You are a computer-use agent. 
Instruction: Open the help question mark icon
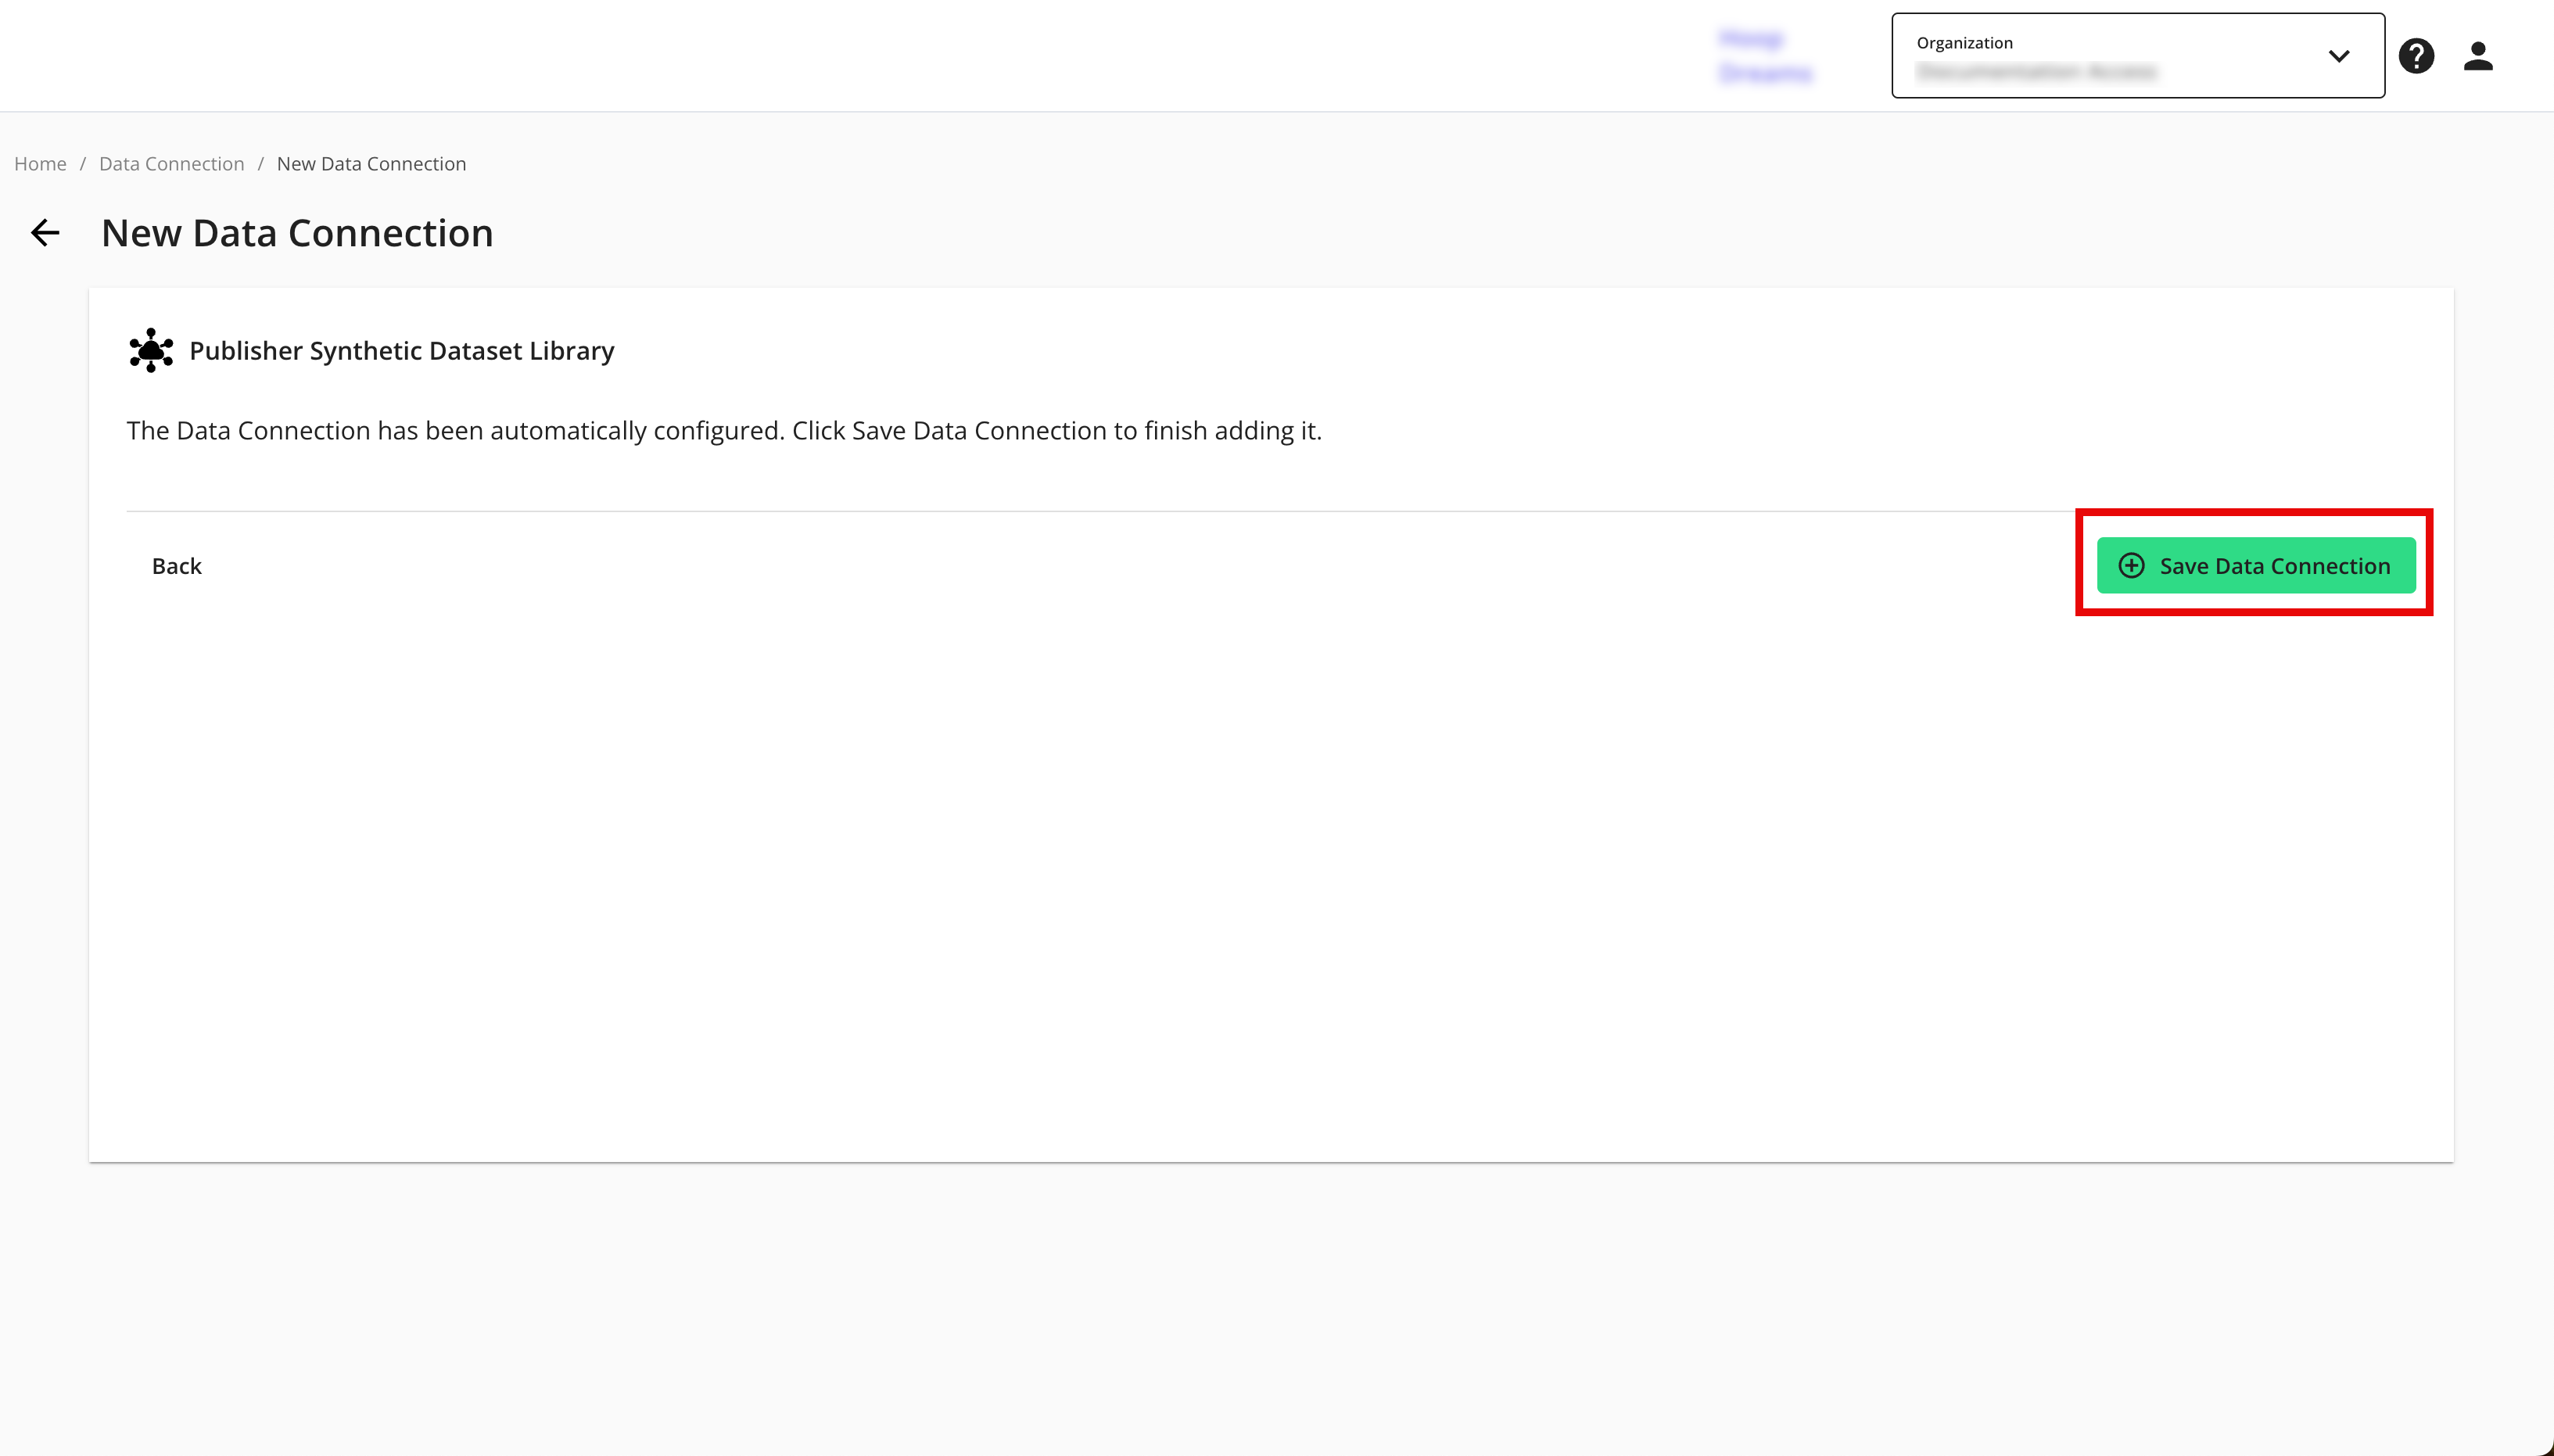2416,56
